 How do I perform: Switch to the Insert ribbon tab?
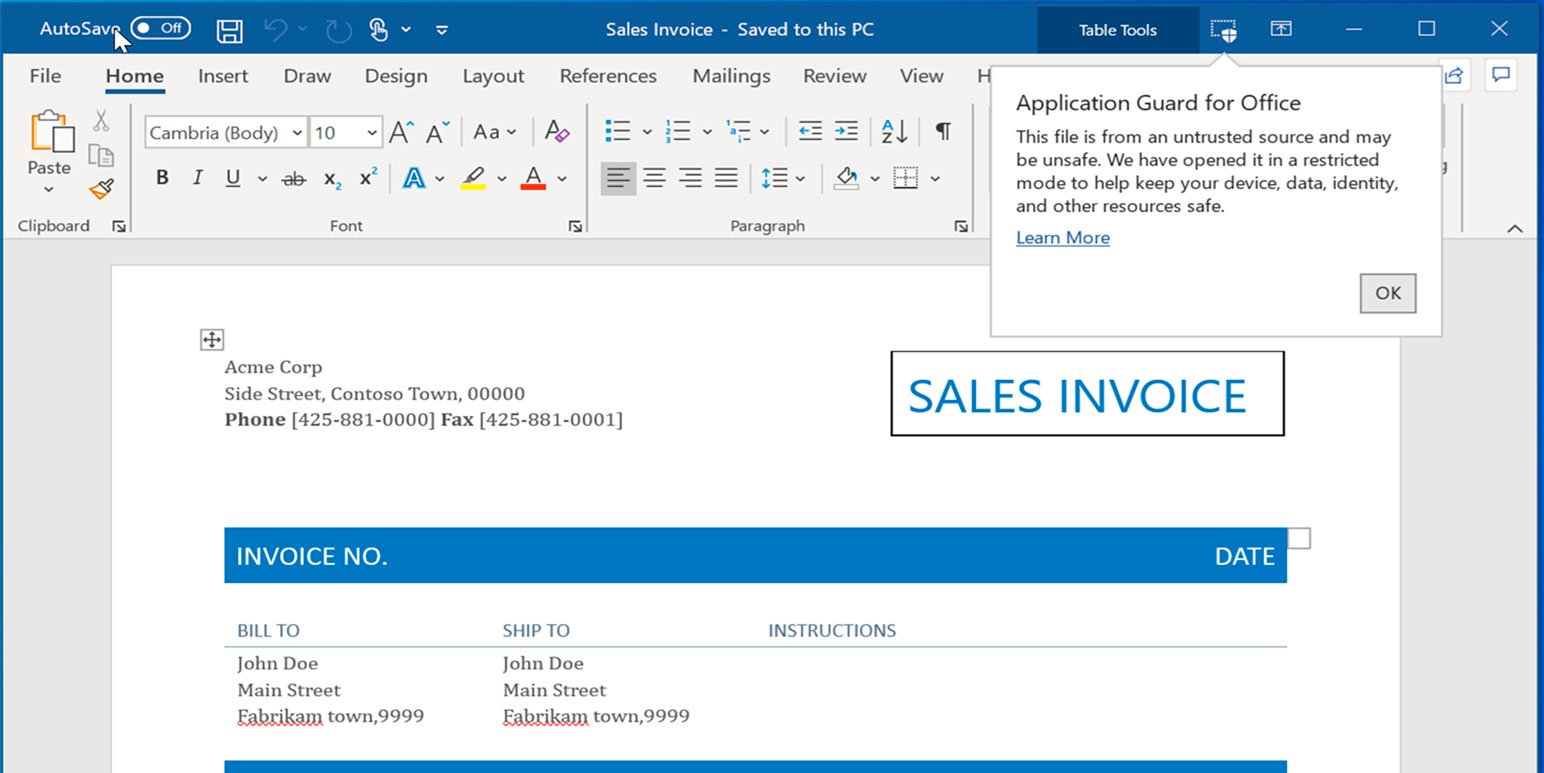[x=222, y=76]
